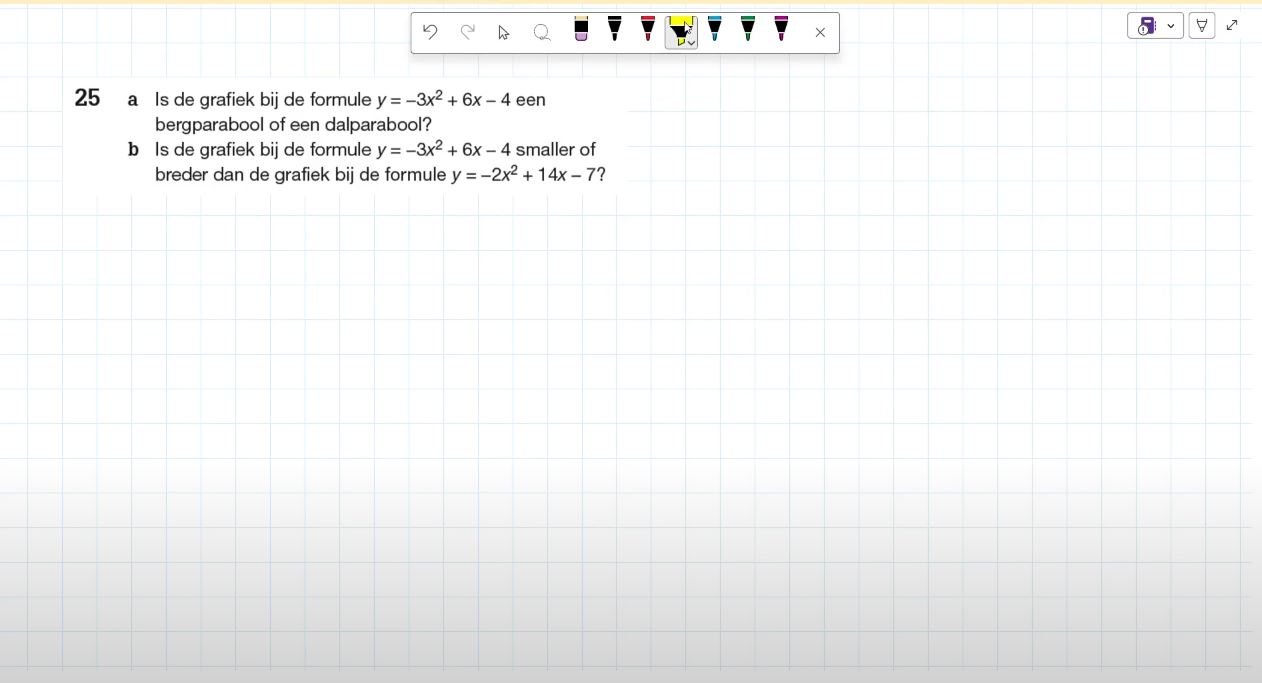Pick the eraser tool
The height and width of the screenshot is (683, 1262).
[581, 30]
